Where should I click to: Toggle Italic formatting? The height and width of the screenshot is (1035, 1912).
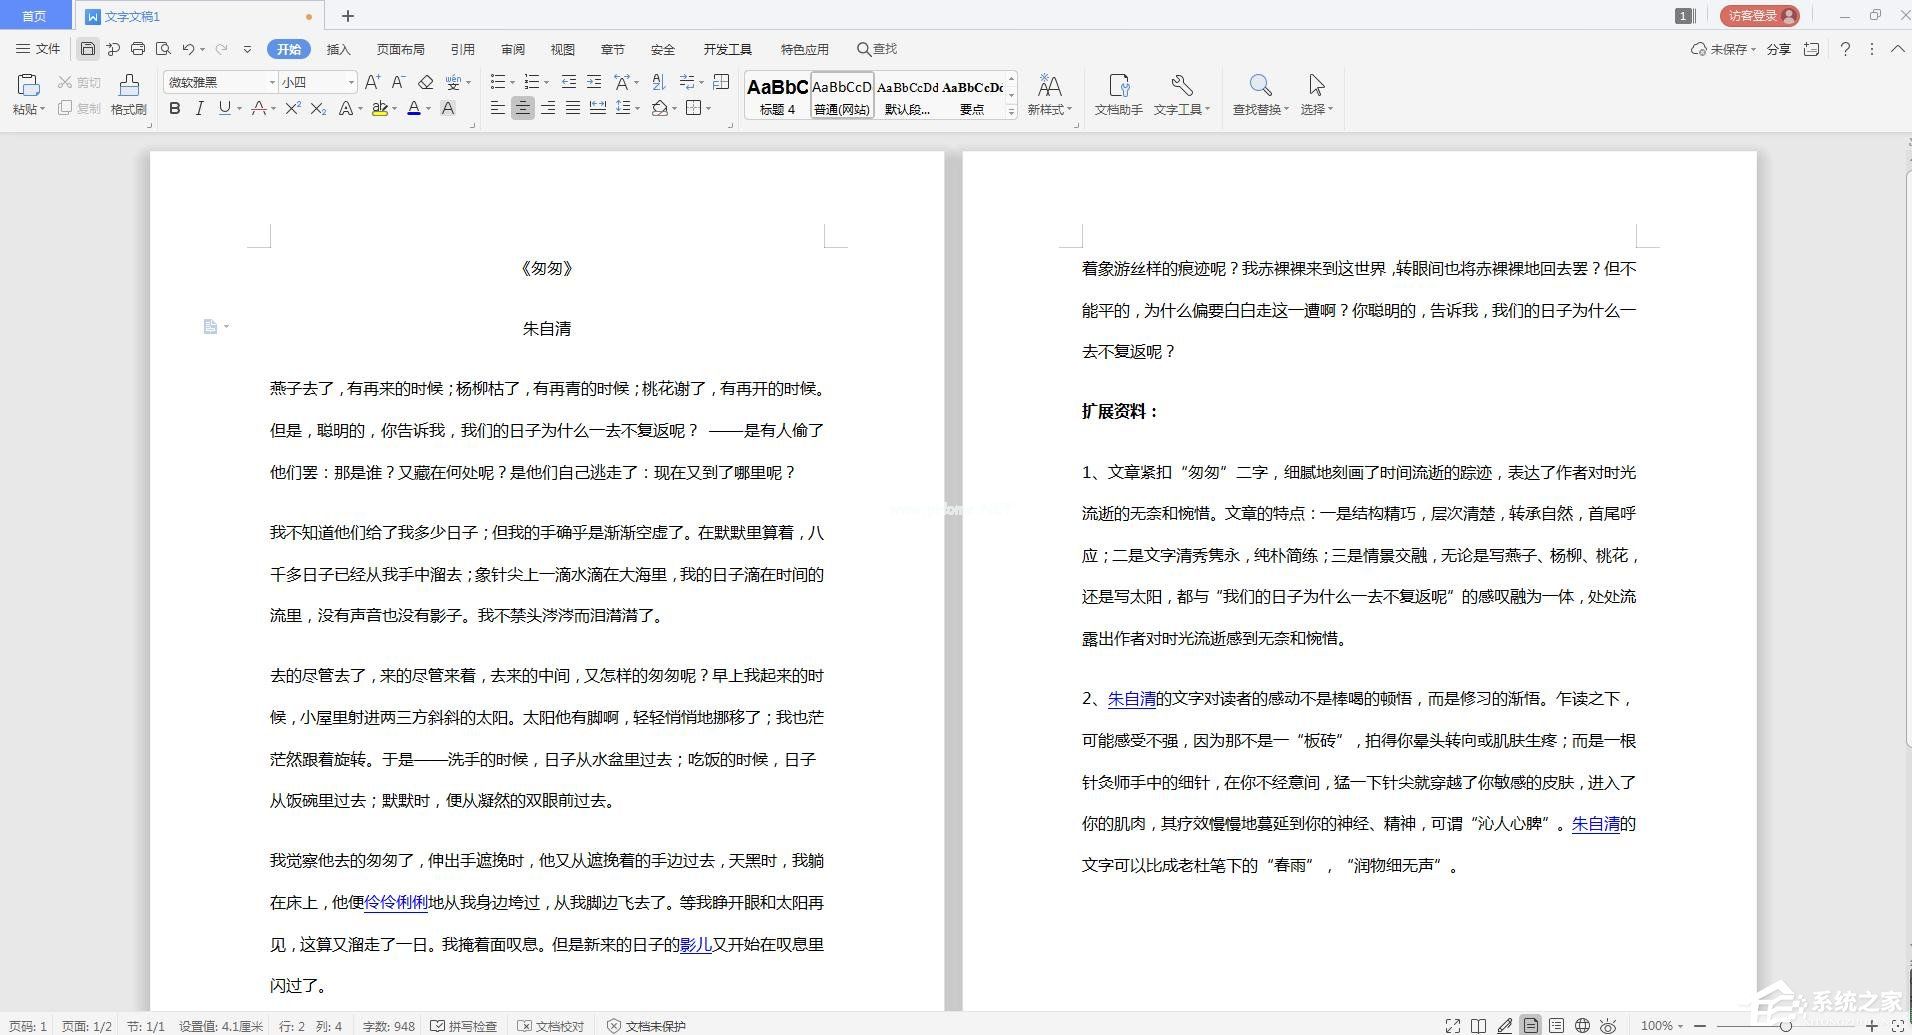point(199,108)
